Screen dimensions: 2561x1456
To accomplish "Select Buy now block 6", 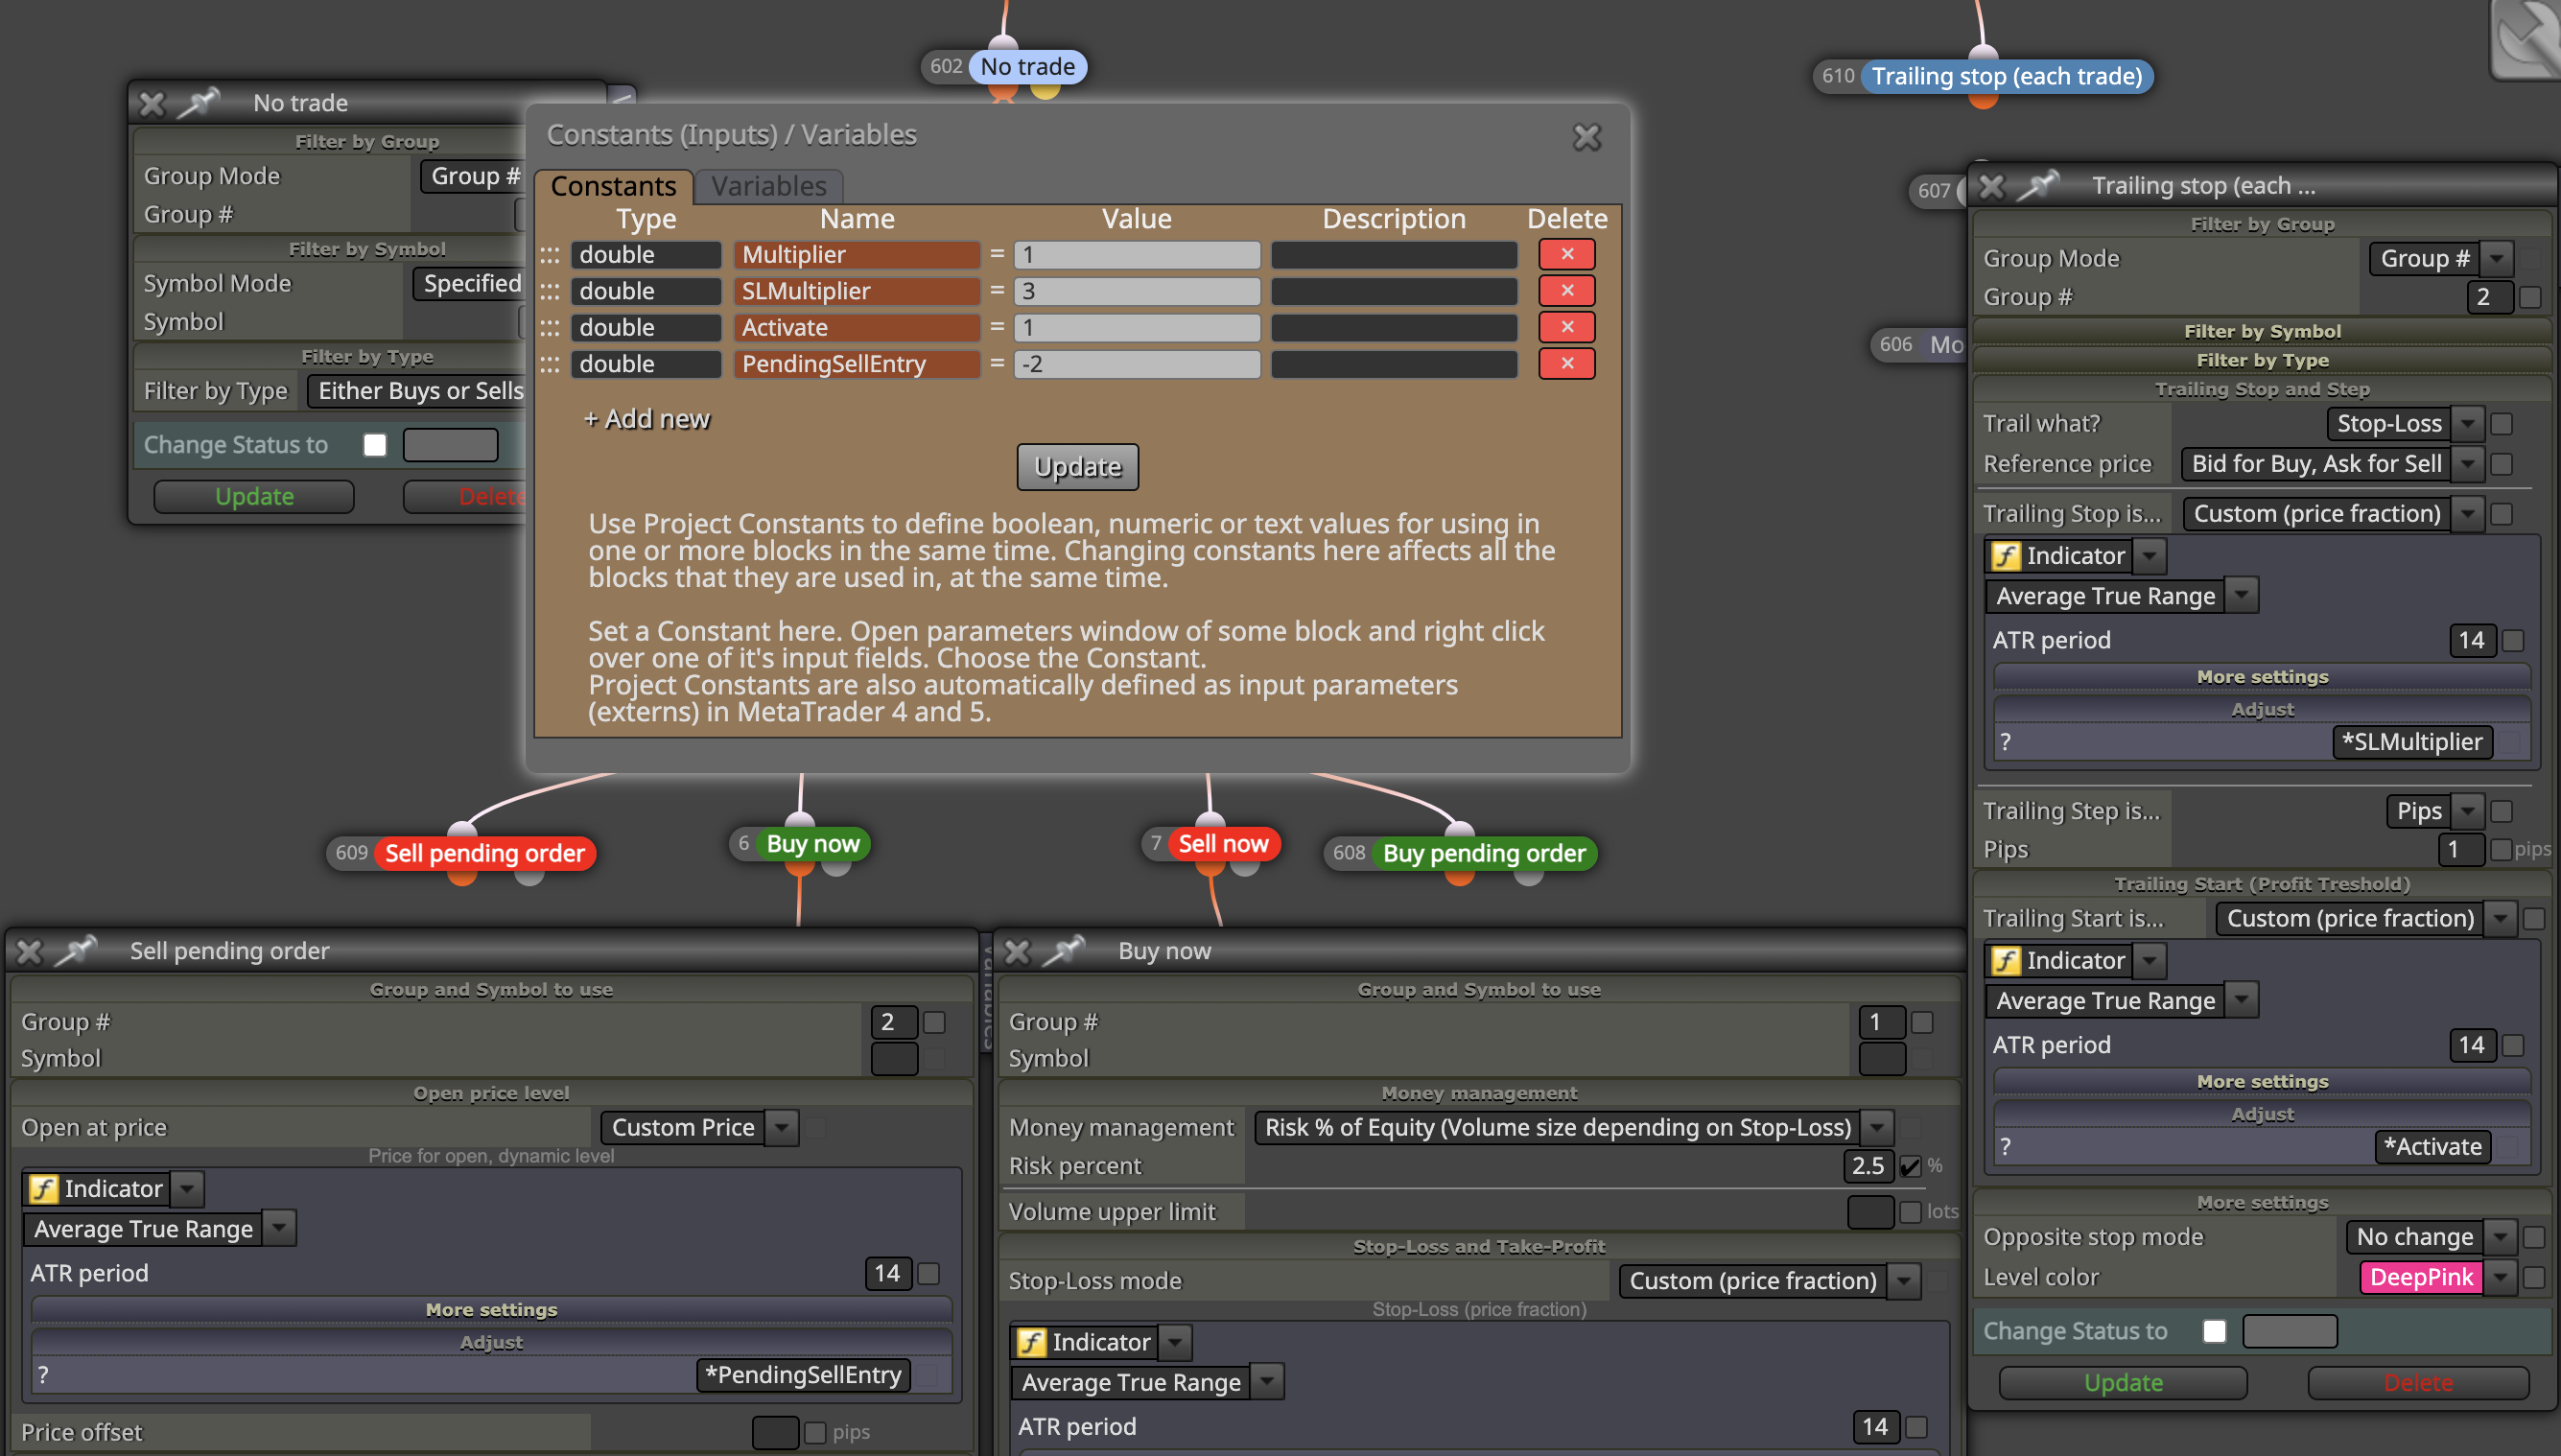I will [x=813, y=844].
